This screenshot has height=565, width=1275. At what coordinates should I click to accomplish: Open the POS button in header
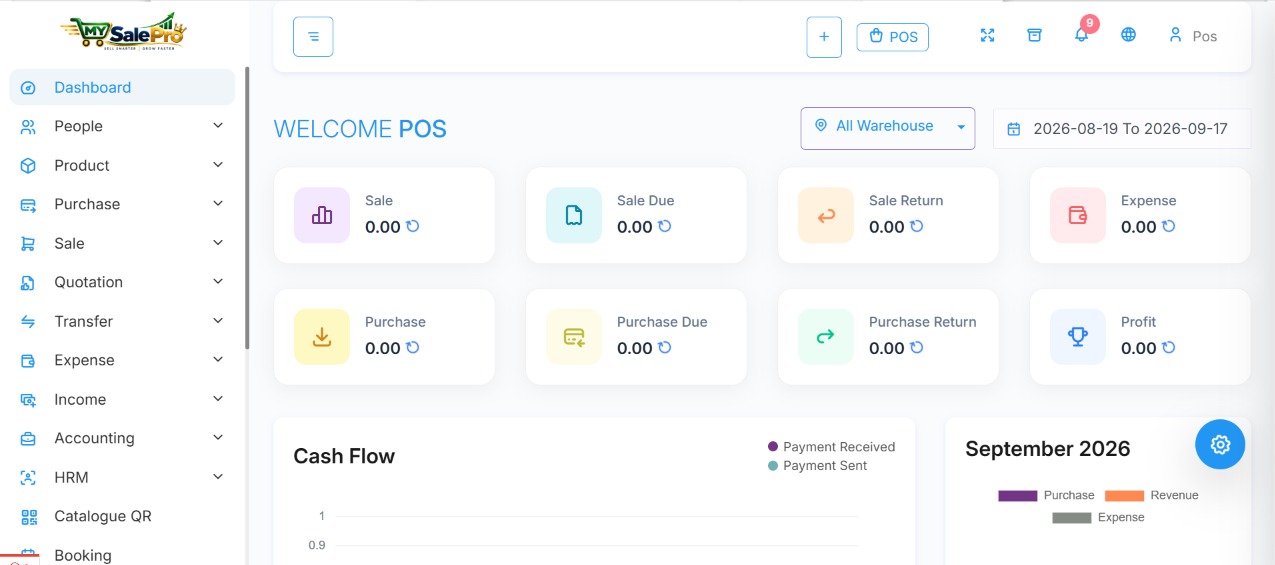893,37
